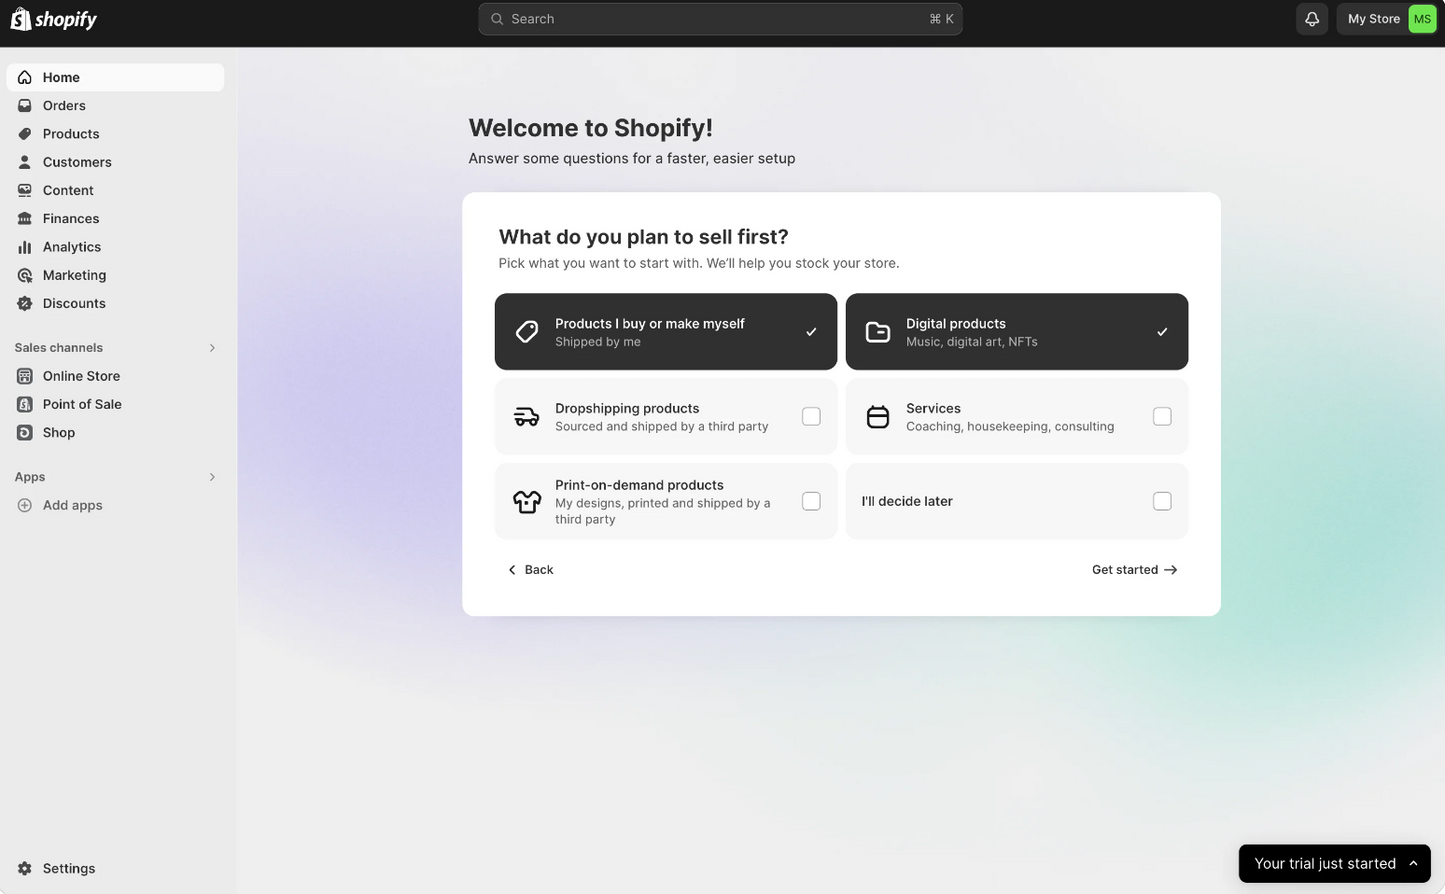Open Settings at the sidebar bottom

click(x=115, y=868)
